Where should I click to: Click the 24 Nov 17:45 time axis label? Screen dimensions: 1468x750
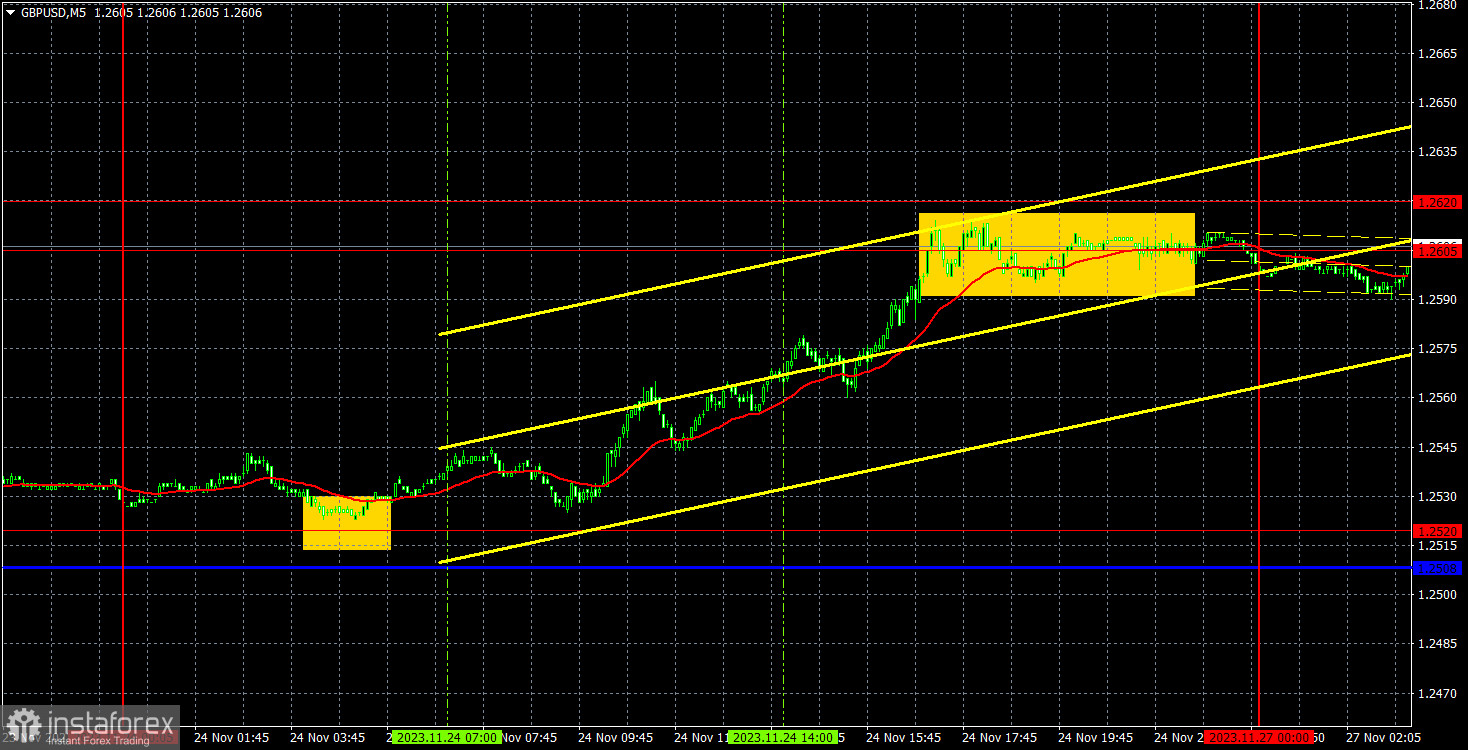point(1000,737)
